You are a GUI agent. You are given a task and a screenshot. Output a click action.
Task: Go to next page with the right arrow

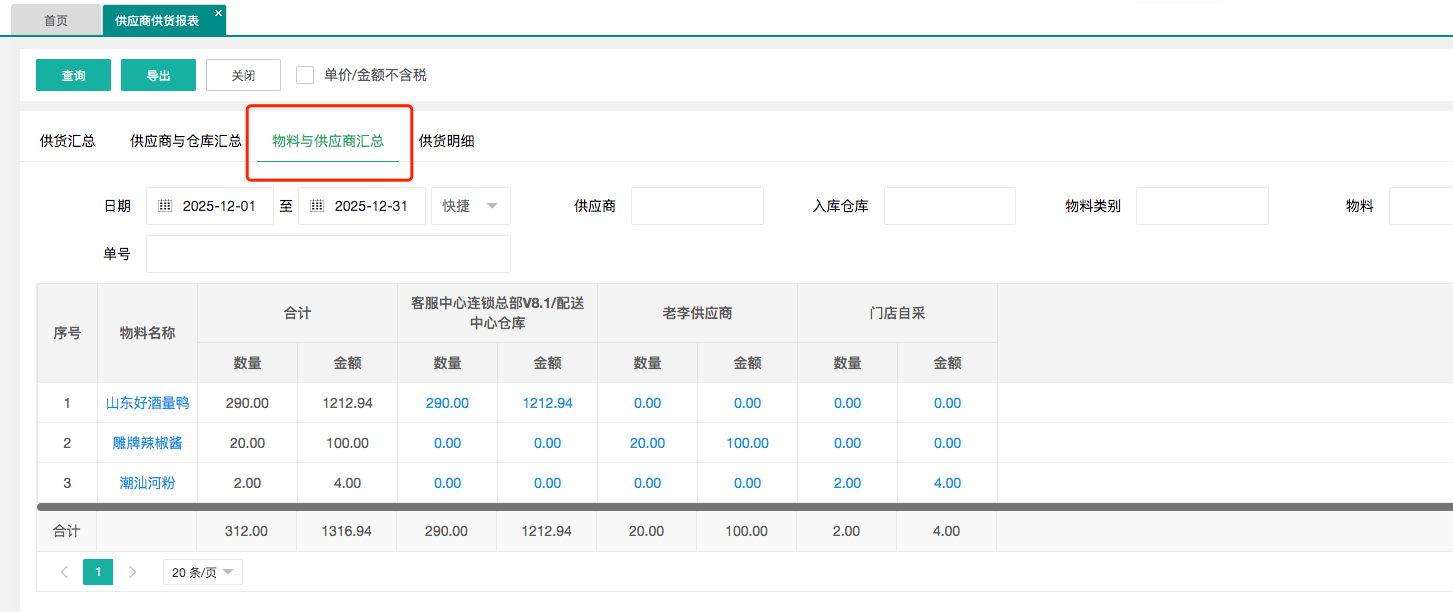coord(132,572)
